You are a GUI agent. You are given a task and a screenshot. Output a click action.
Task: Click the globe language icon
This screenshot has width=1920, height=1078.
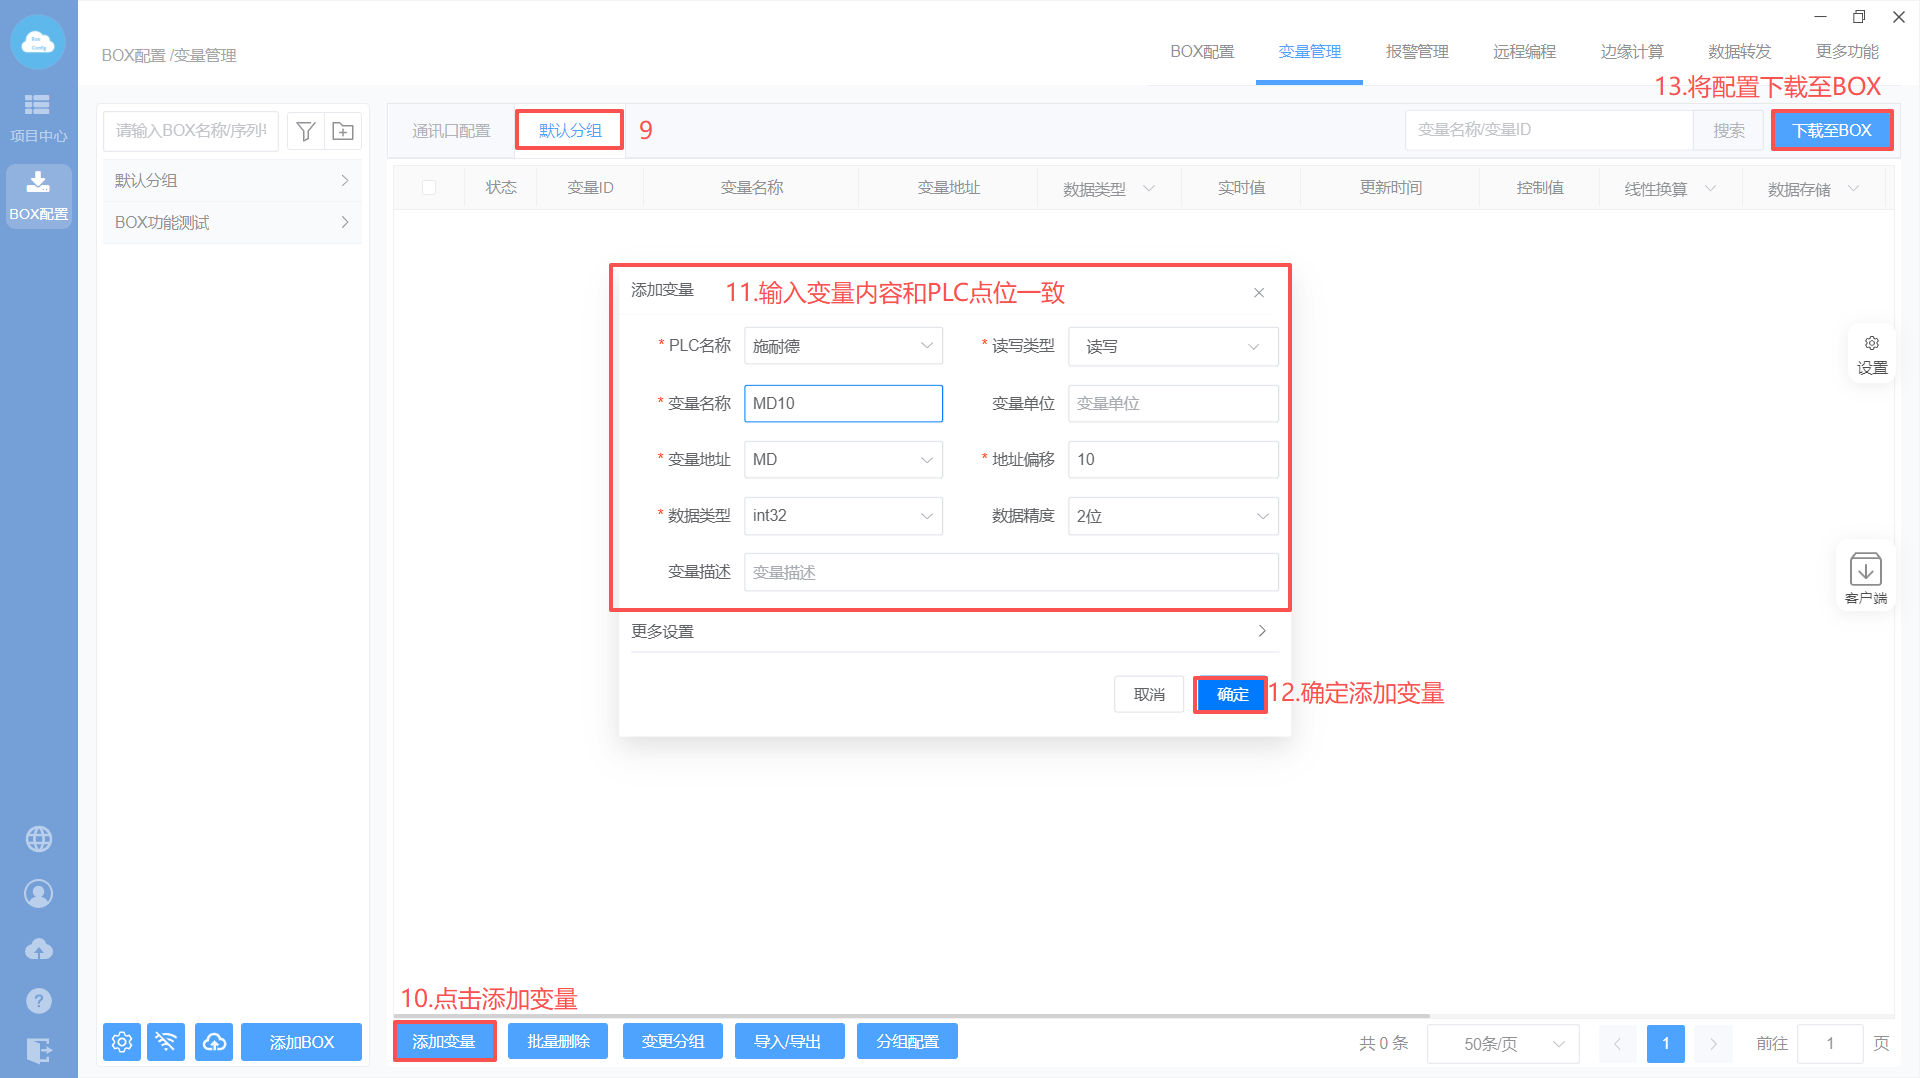[x=38, y=839]
